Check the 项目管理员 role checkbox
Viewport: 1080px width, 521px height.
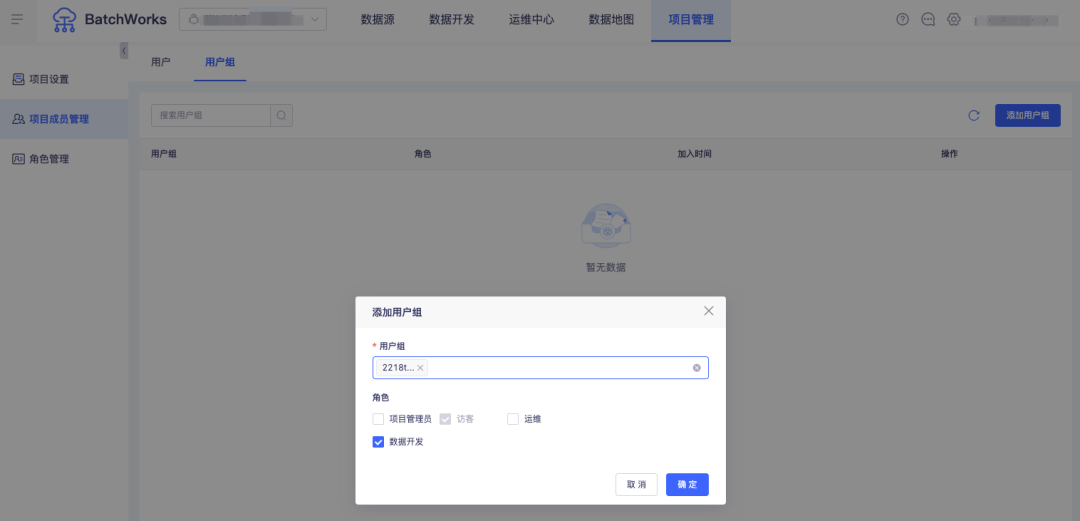click(378, 419)
